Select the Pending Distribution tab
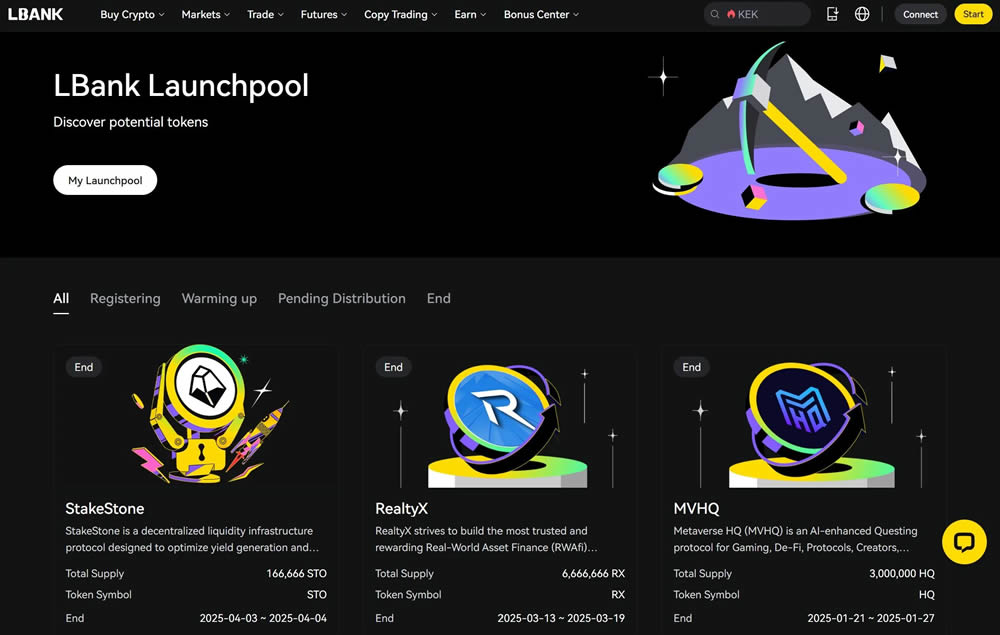 tap(341, 298)
